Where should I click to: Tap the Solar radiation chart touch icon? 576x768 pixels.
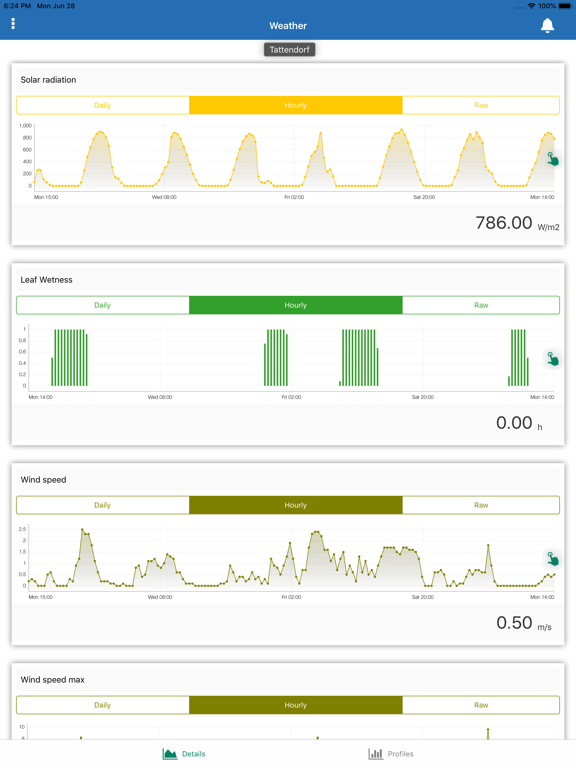pyautogui.click(x=552, y=159)
